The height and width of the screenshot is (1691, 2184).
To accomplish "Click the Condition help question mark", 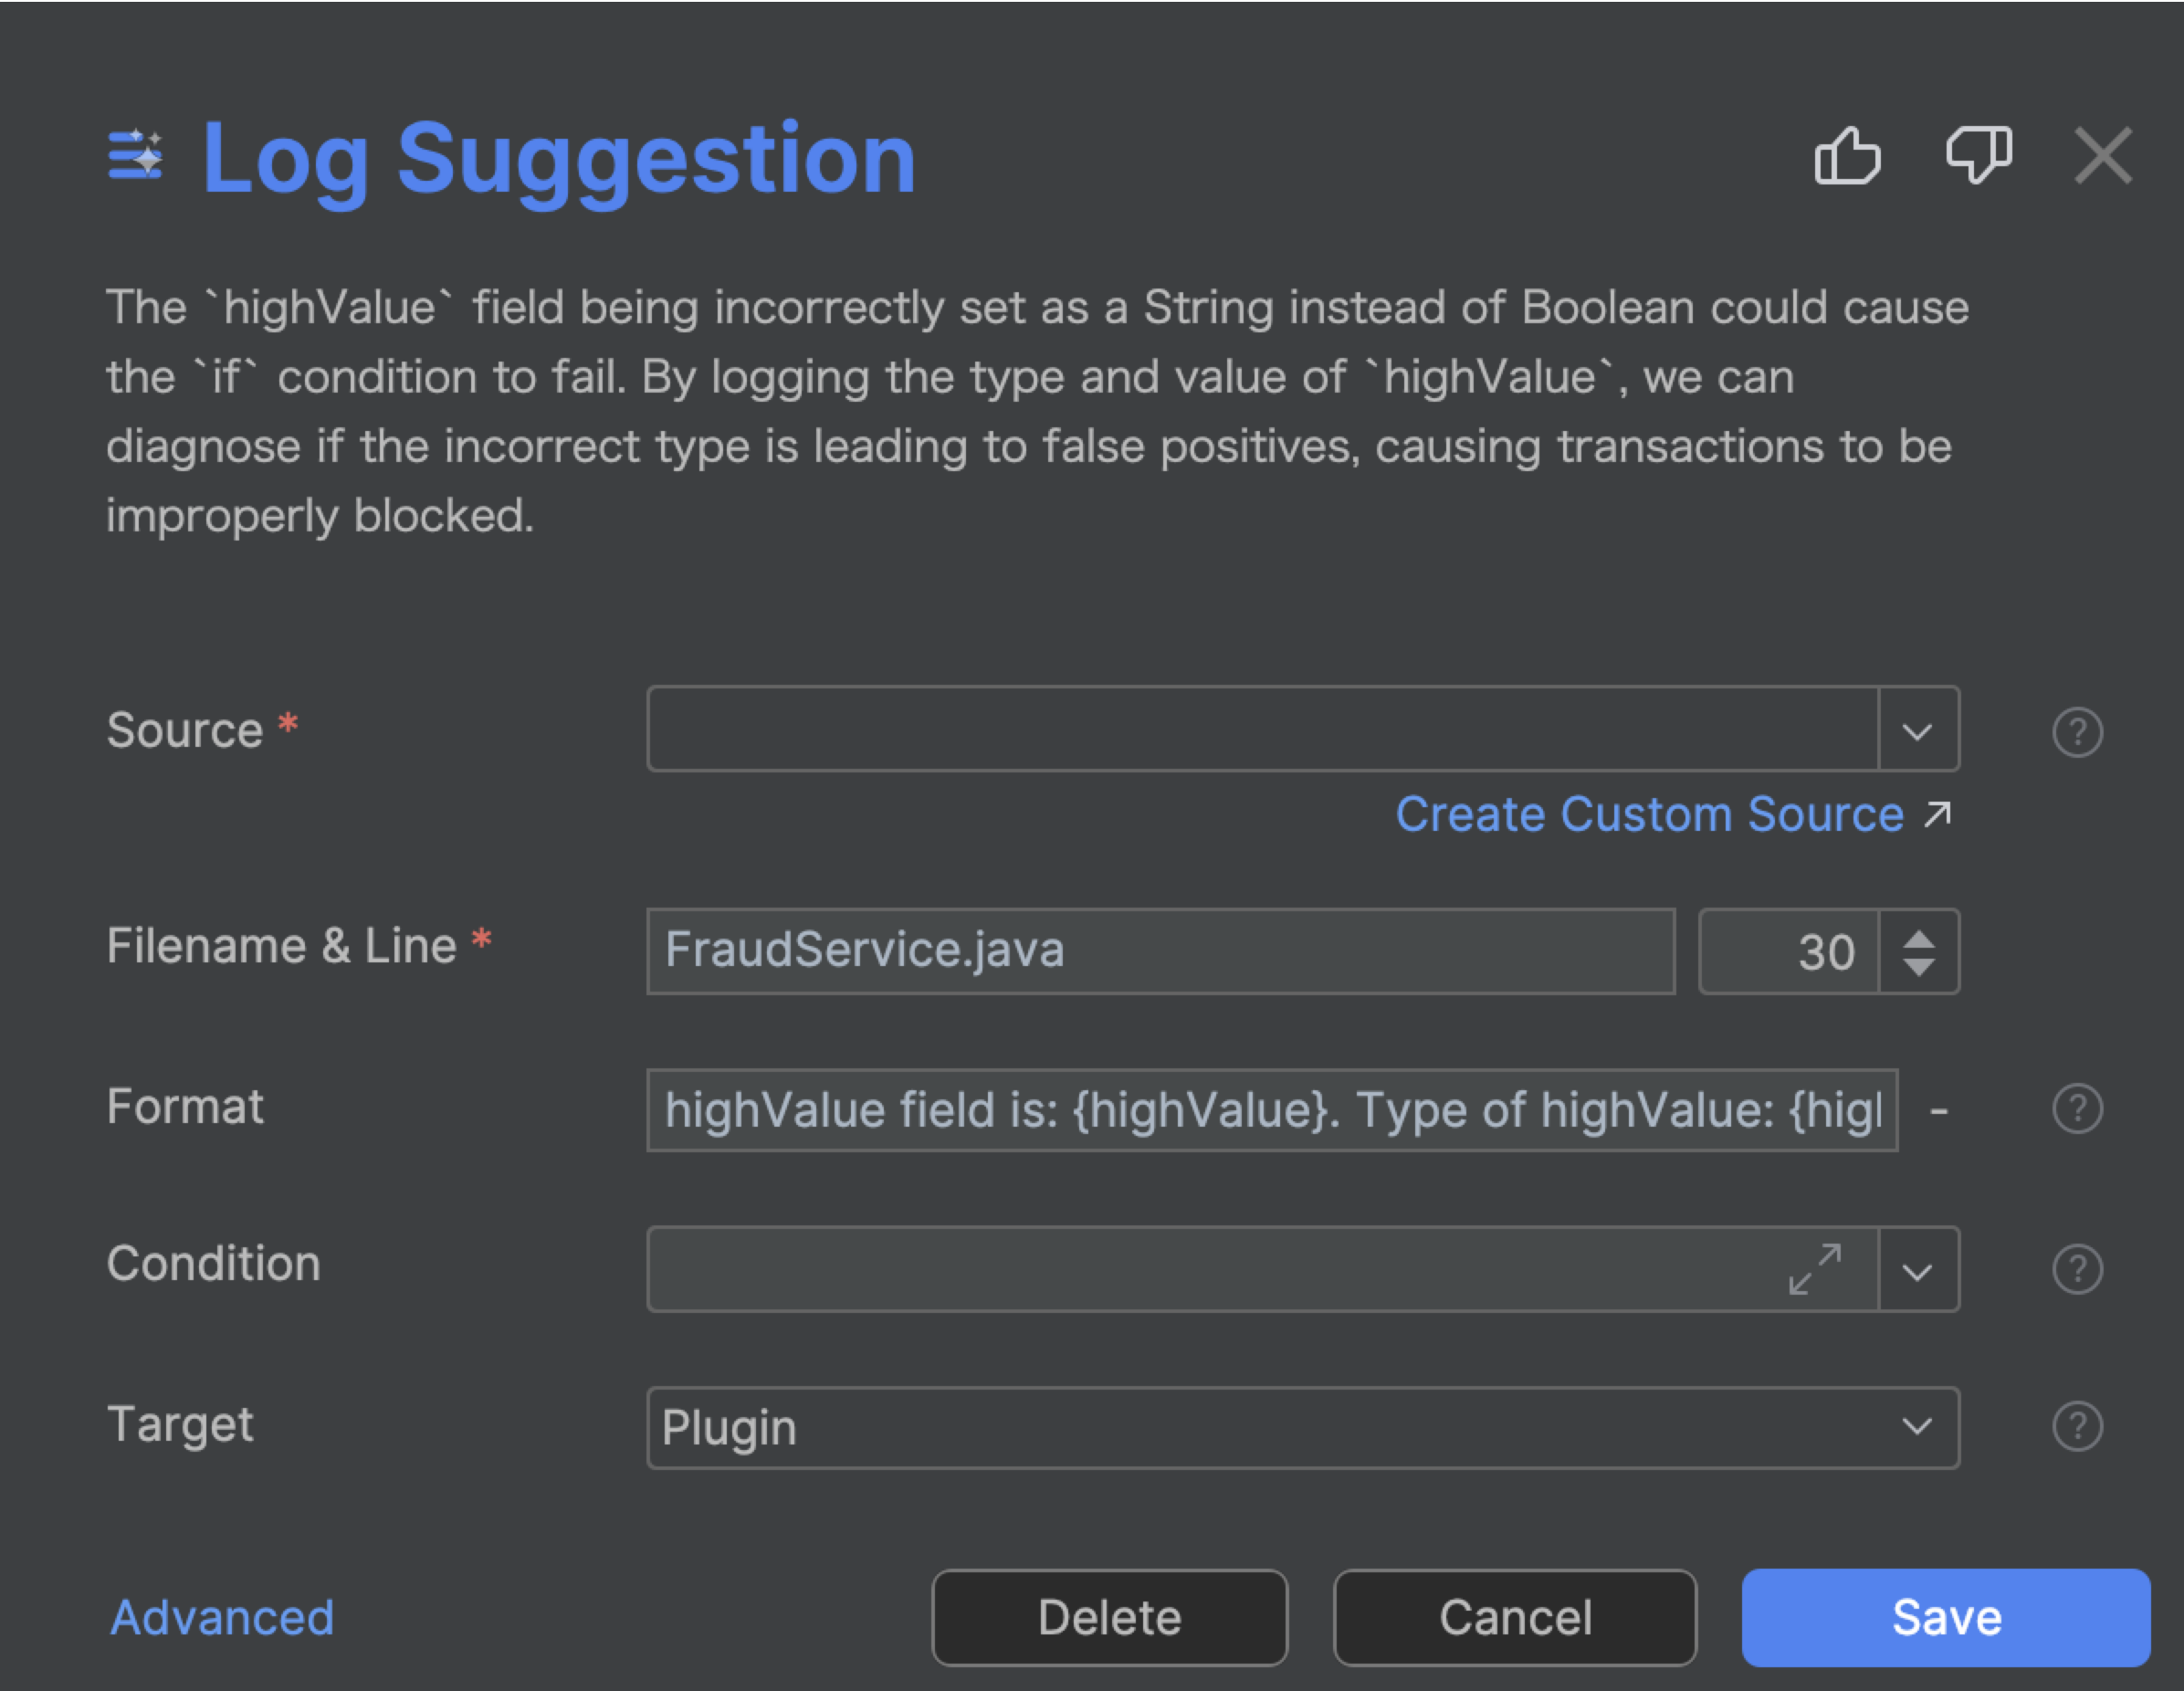I will point(2077,1269).
